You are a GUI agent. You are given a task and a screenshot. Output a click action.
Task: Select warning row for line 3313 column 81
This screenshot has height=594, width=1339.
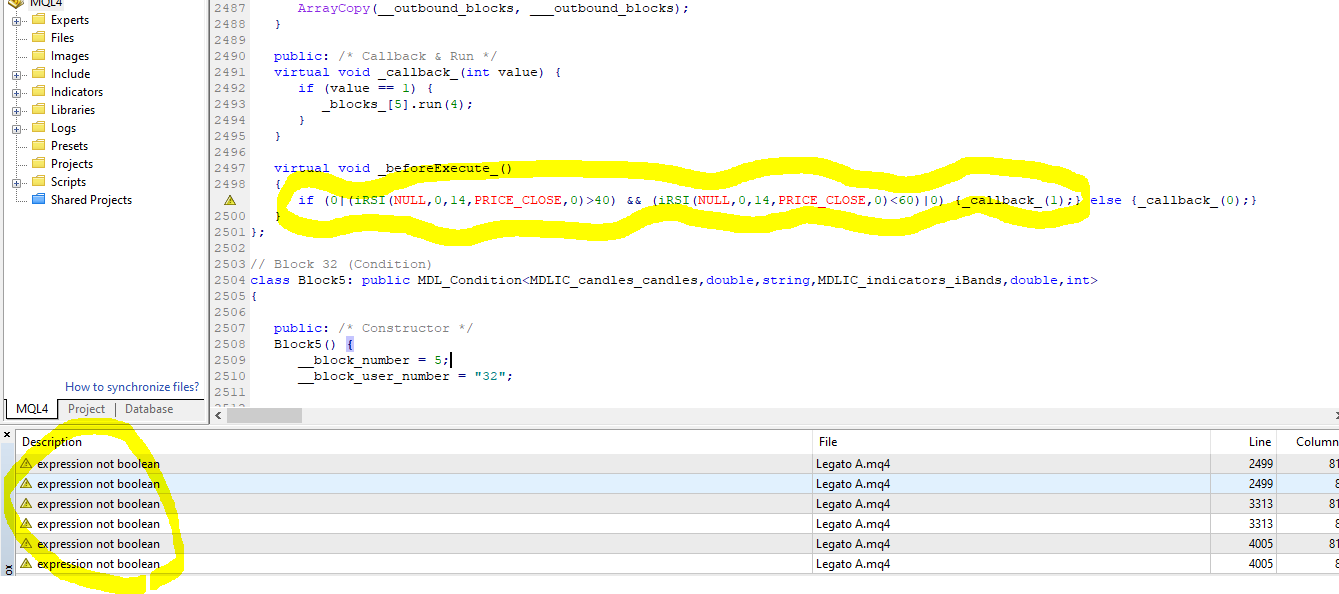677,504
